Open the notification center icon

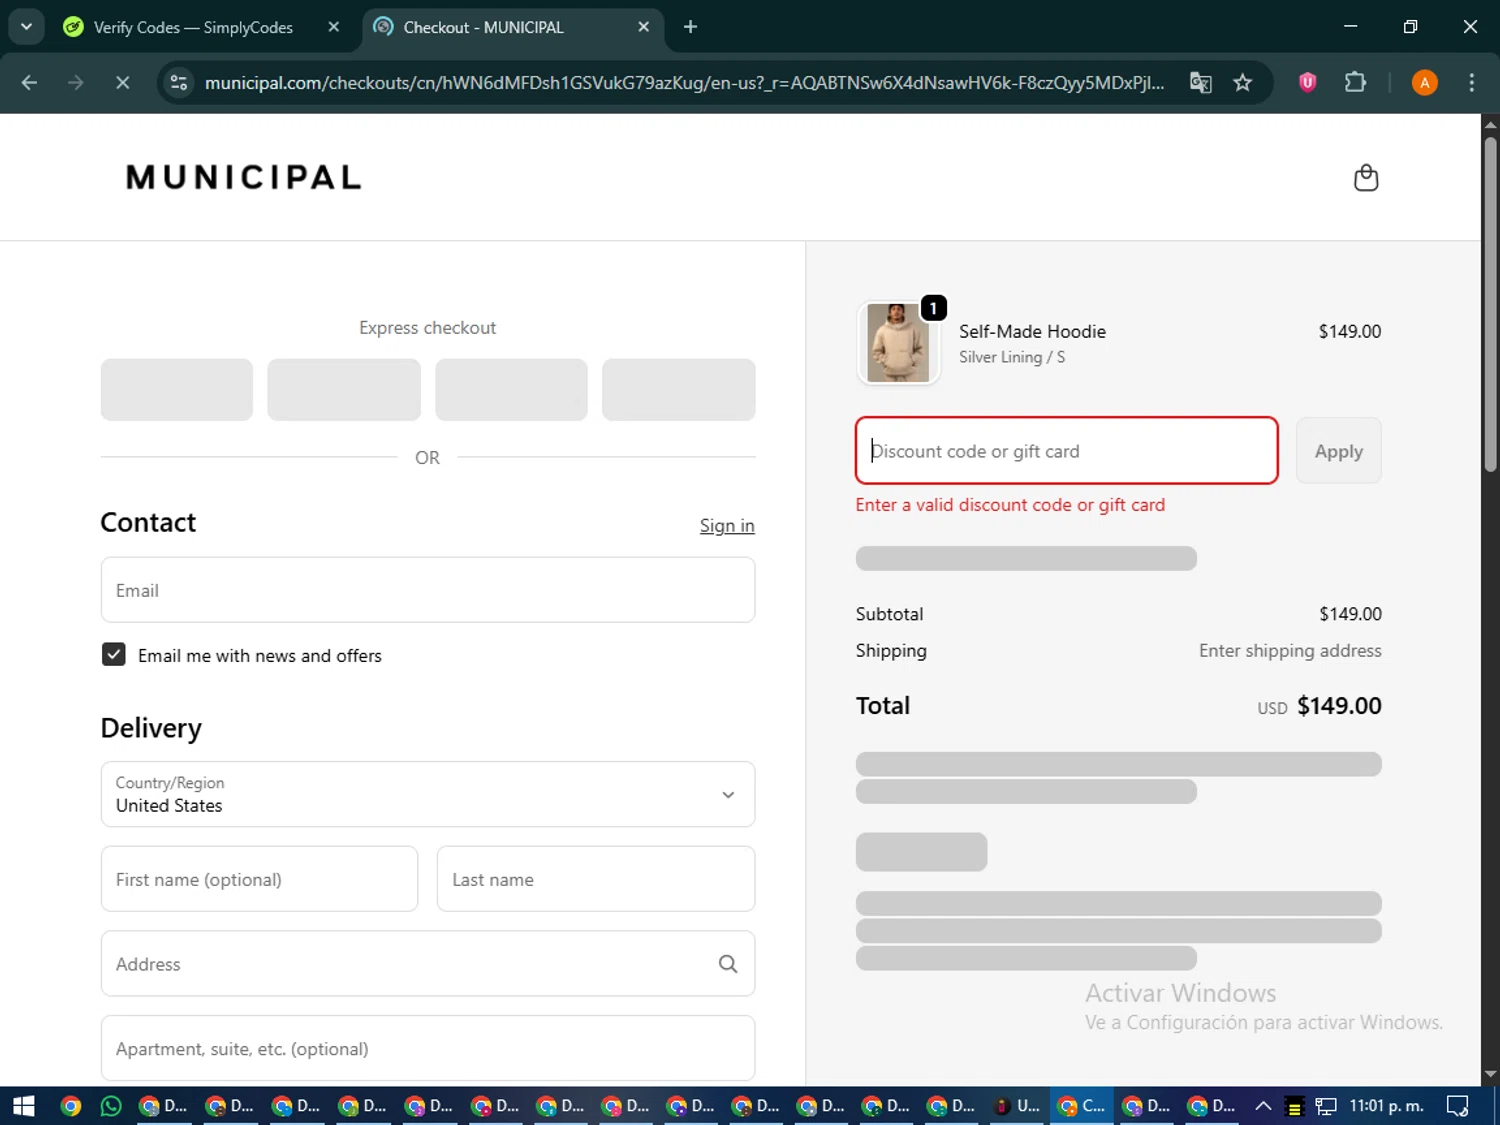tap(1458, 1106)
